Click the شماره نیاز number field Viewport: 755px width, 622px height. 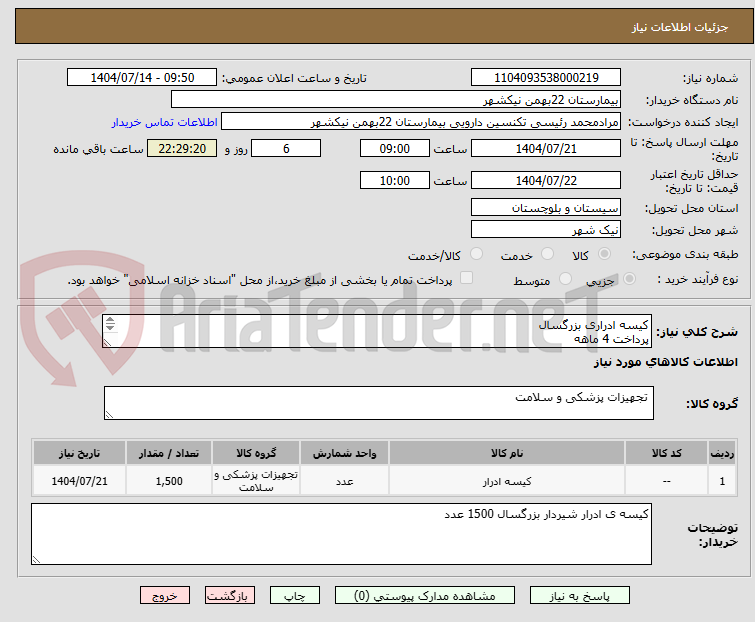(546, 78)
